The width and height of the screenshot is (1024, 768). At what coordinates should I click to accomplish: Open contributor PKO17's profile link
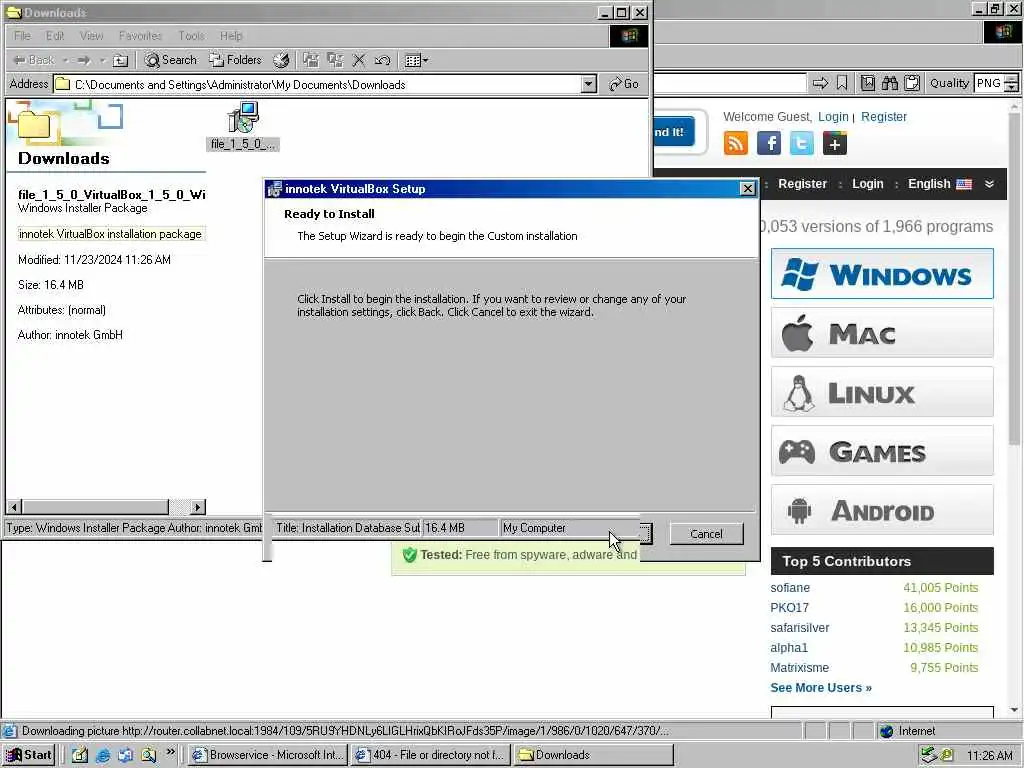790,607
